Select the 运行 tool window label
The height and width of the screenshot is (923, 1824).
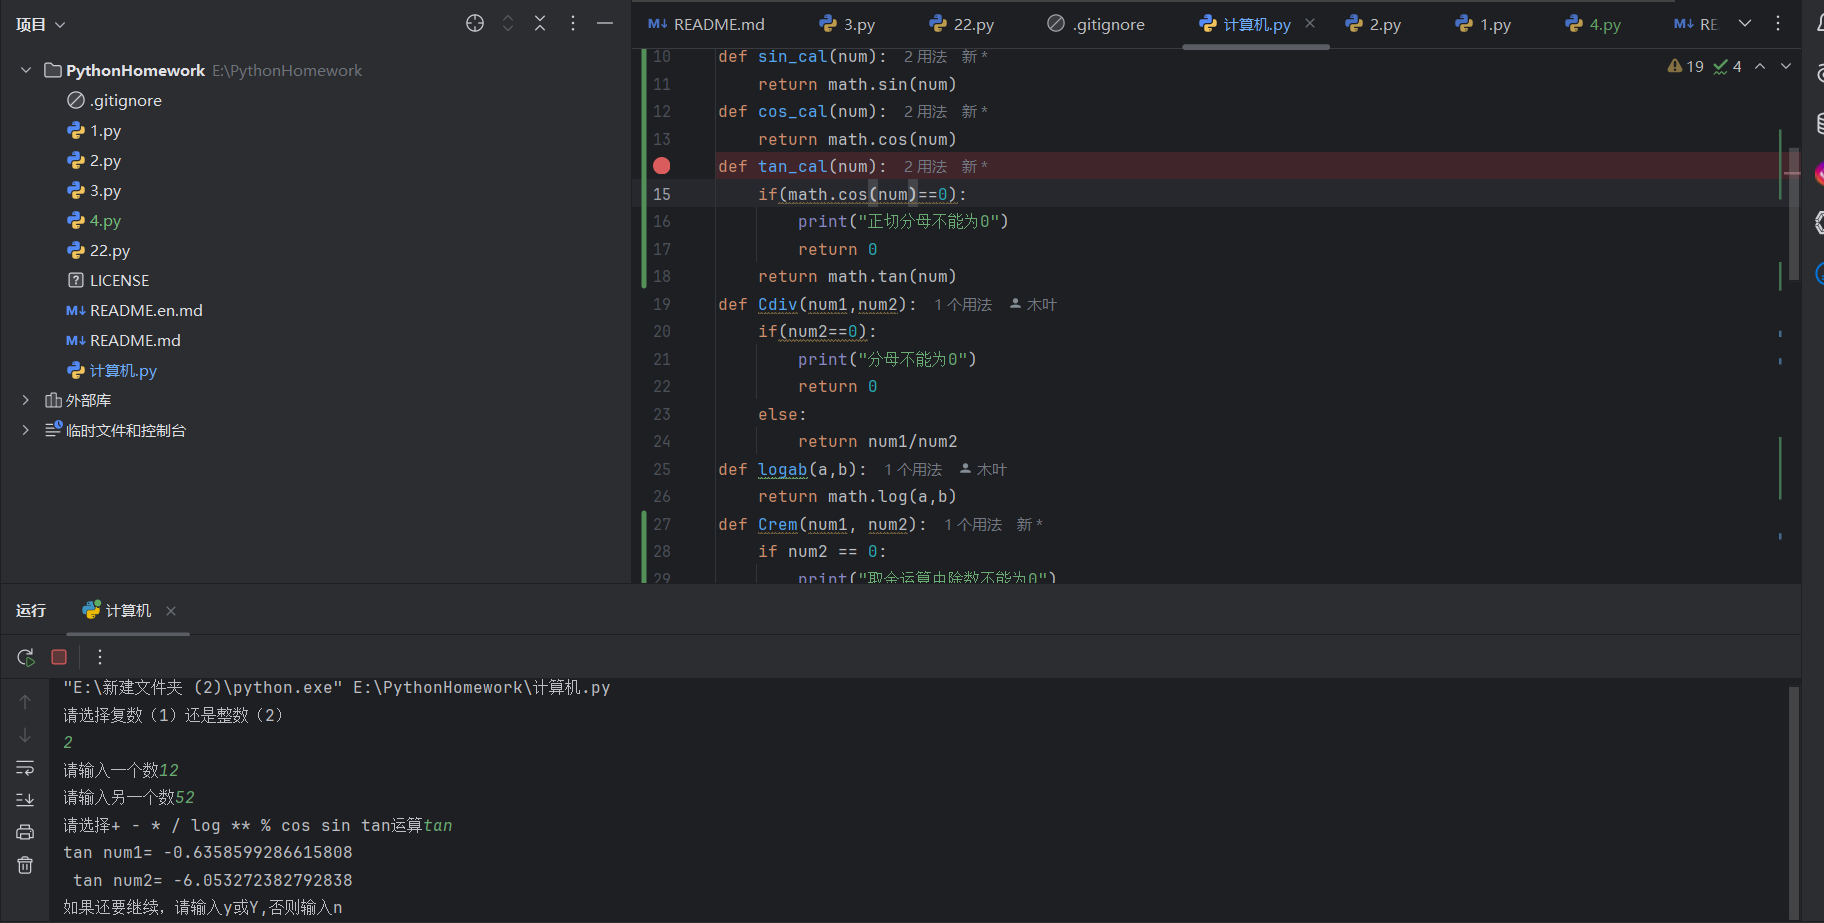(x=31, y=610)
